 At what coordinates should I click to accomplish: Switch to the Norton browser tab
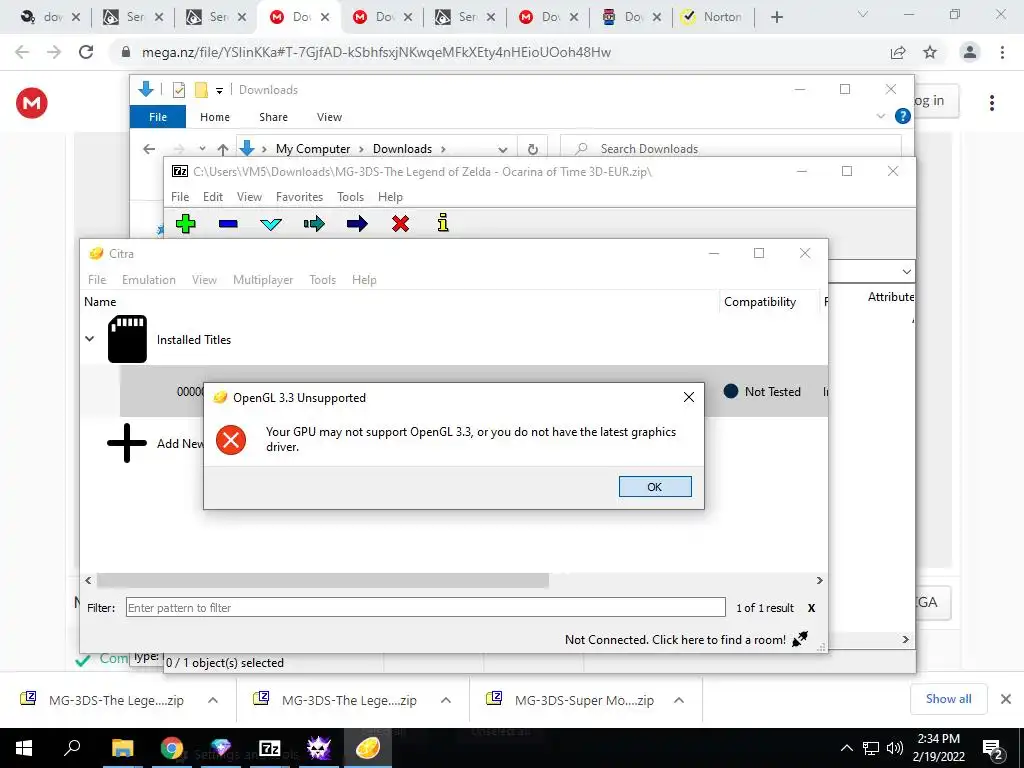coord(712,17)
